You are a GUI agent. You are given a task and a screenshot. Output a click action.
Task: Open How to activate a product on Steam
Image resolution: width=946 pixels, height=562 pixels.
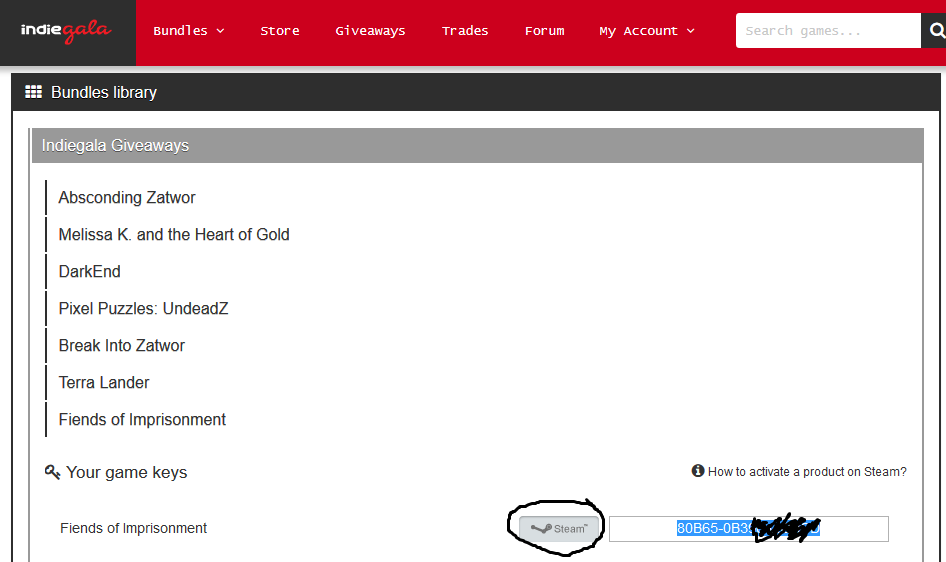(807, 472)
